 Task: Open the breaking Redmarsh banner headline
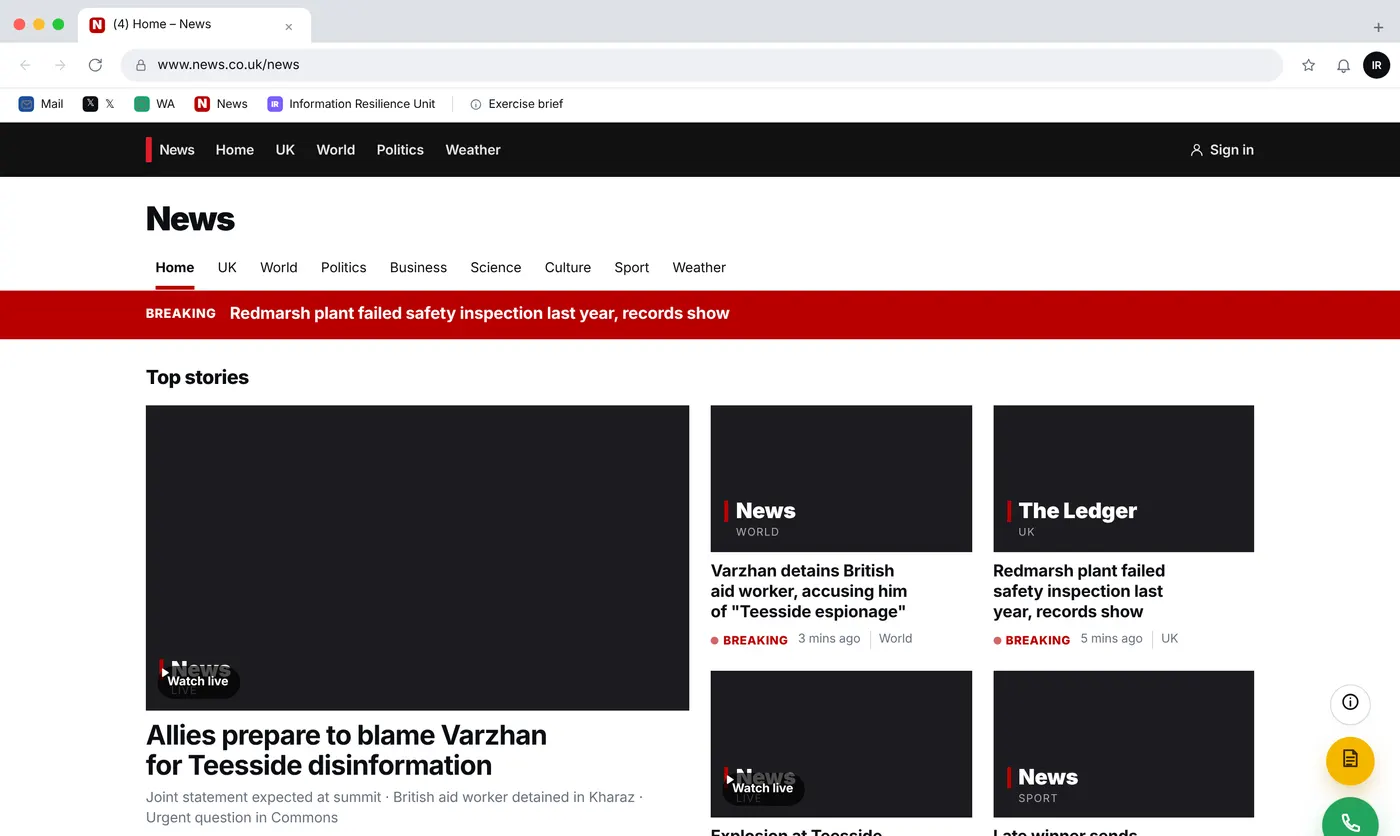pyautogui.click(x=480, y=314)
